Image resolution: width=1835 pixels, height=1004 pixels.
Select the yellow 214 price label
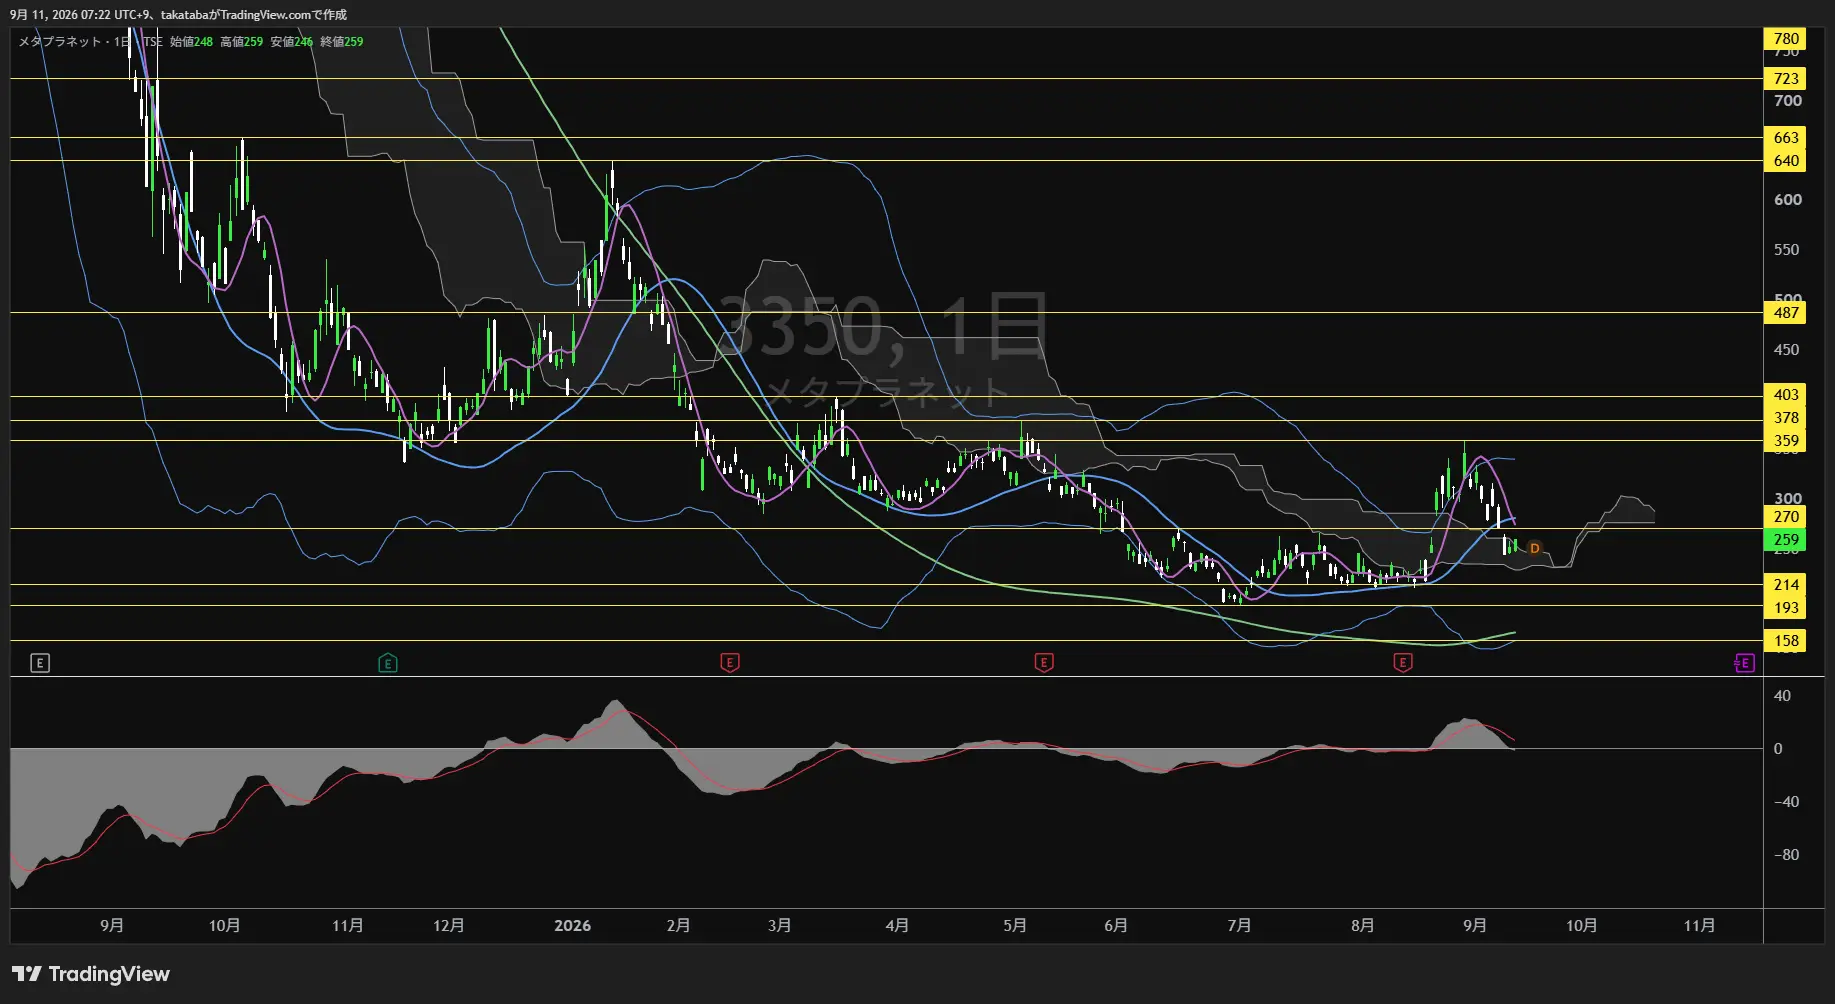[x=1786, y=585]
